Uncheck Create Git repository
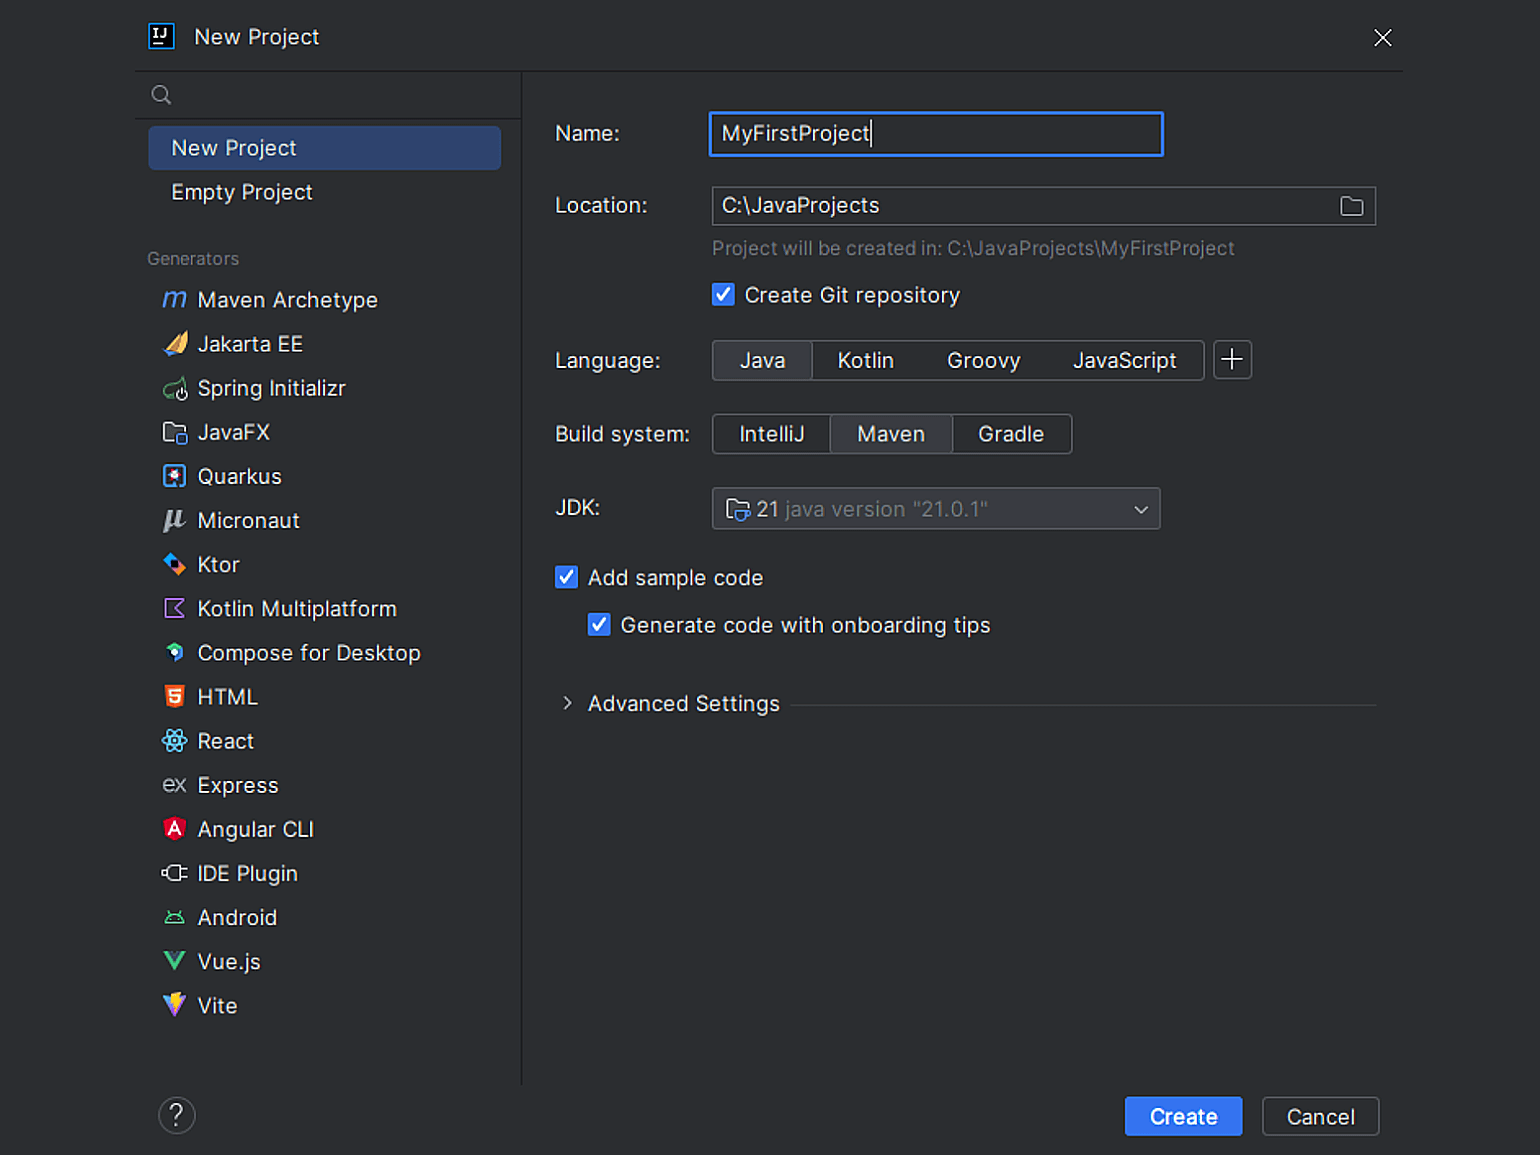 point(723,295)
